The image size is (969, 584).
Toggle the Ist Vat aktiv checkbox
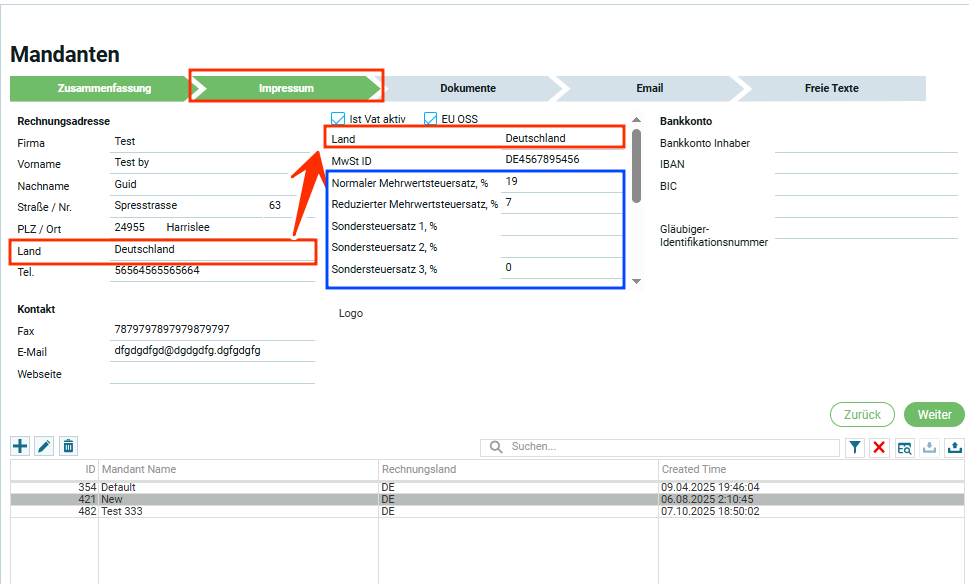(338, 119)
